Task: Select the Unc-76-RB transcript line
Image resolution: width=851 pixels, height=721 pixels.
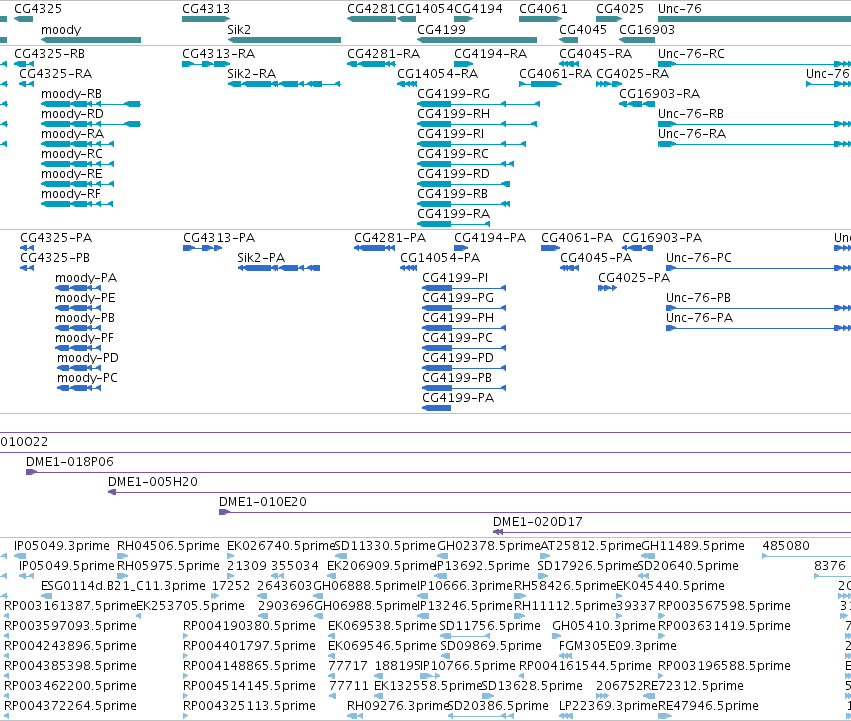Action: point(754,124)
